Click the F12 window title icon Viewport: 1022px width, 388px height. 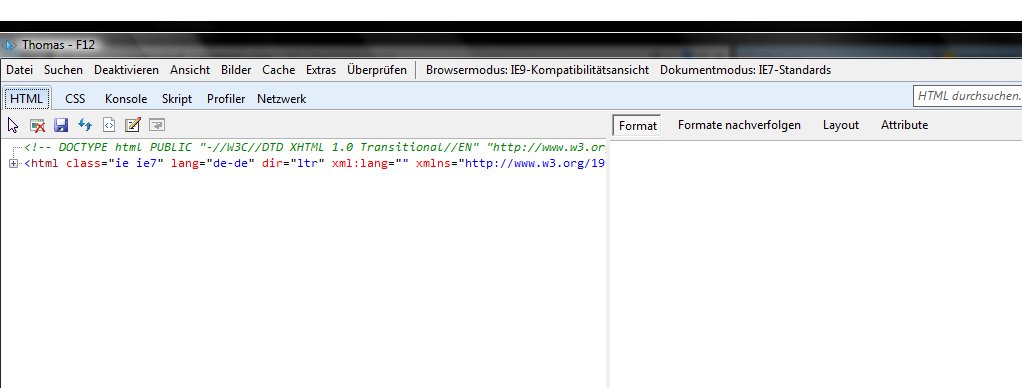coord(9,45)
